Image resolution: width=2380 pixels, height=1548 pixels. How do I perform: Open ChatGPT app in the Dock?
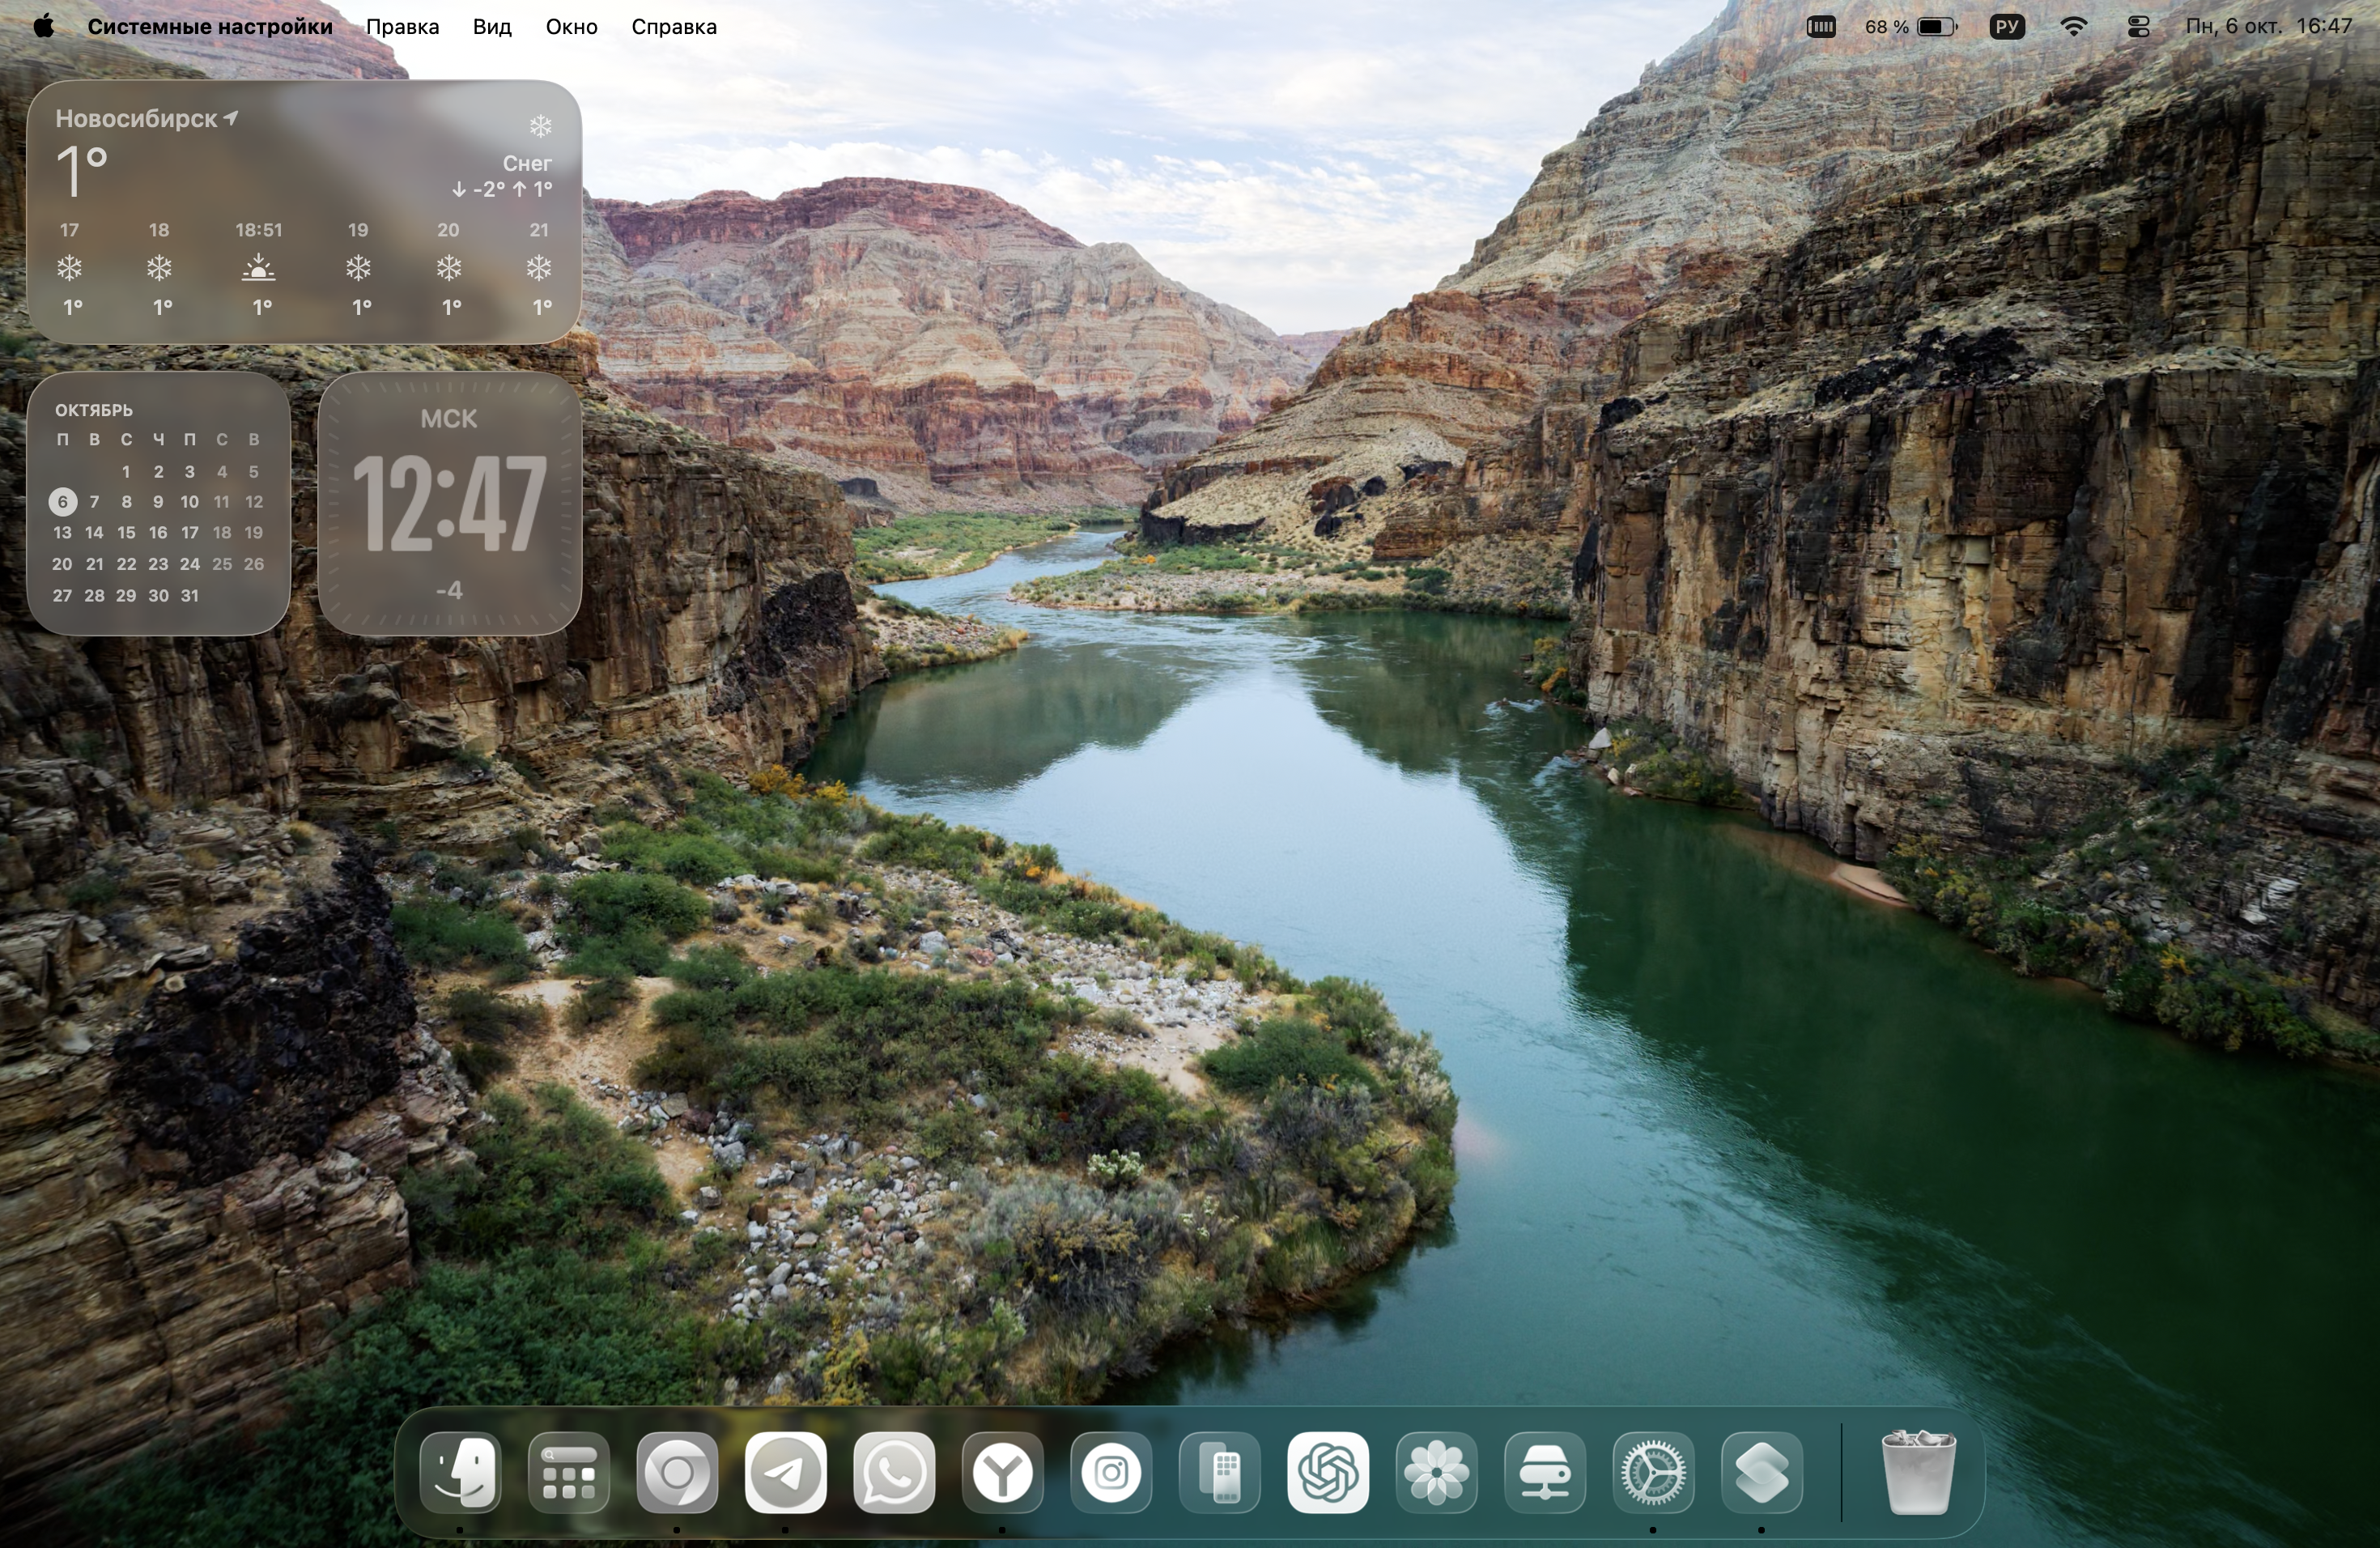1328,1472
